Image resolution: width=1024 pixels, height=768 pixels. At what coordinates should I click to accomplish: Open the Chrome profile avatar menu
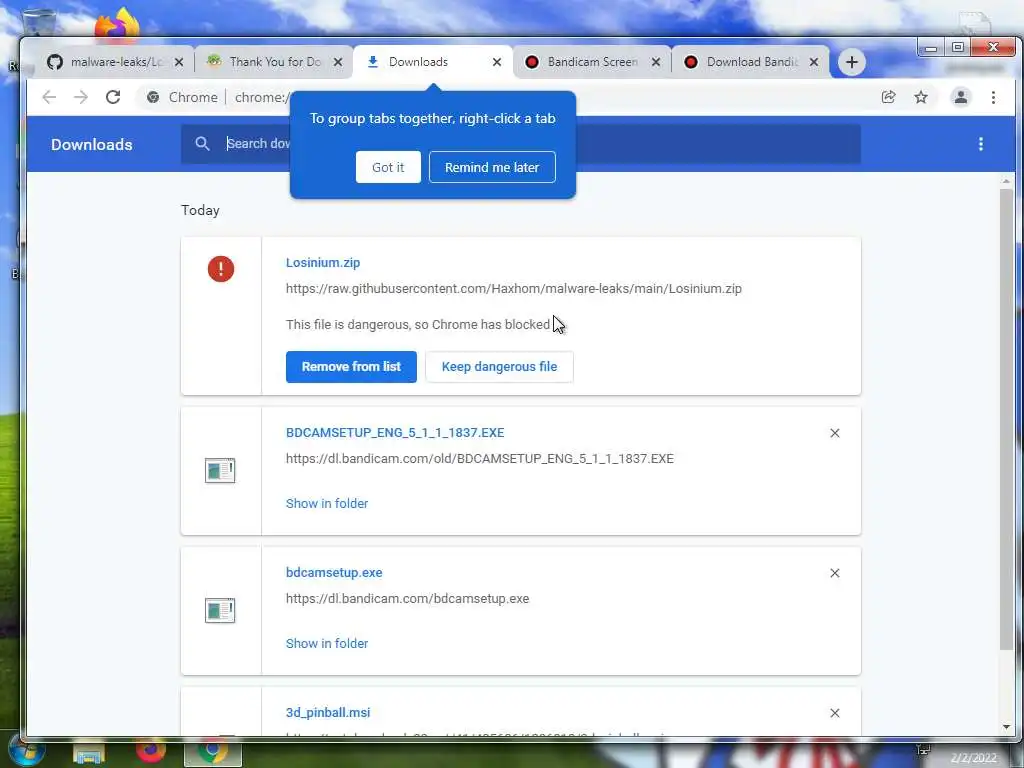(961, 97)
